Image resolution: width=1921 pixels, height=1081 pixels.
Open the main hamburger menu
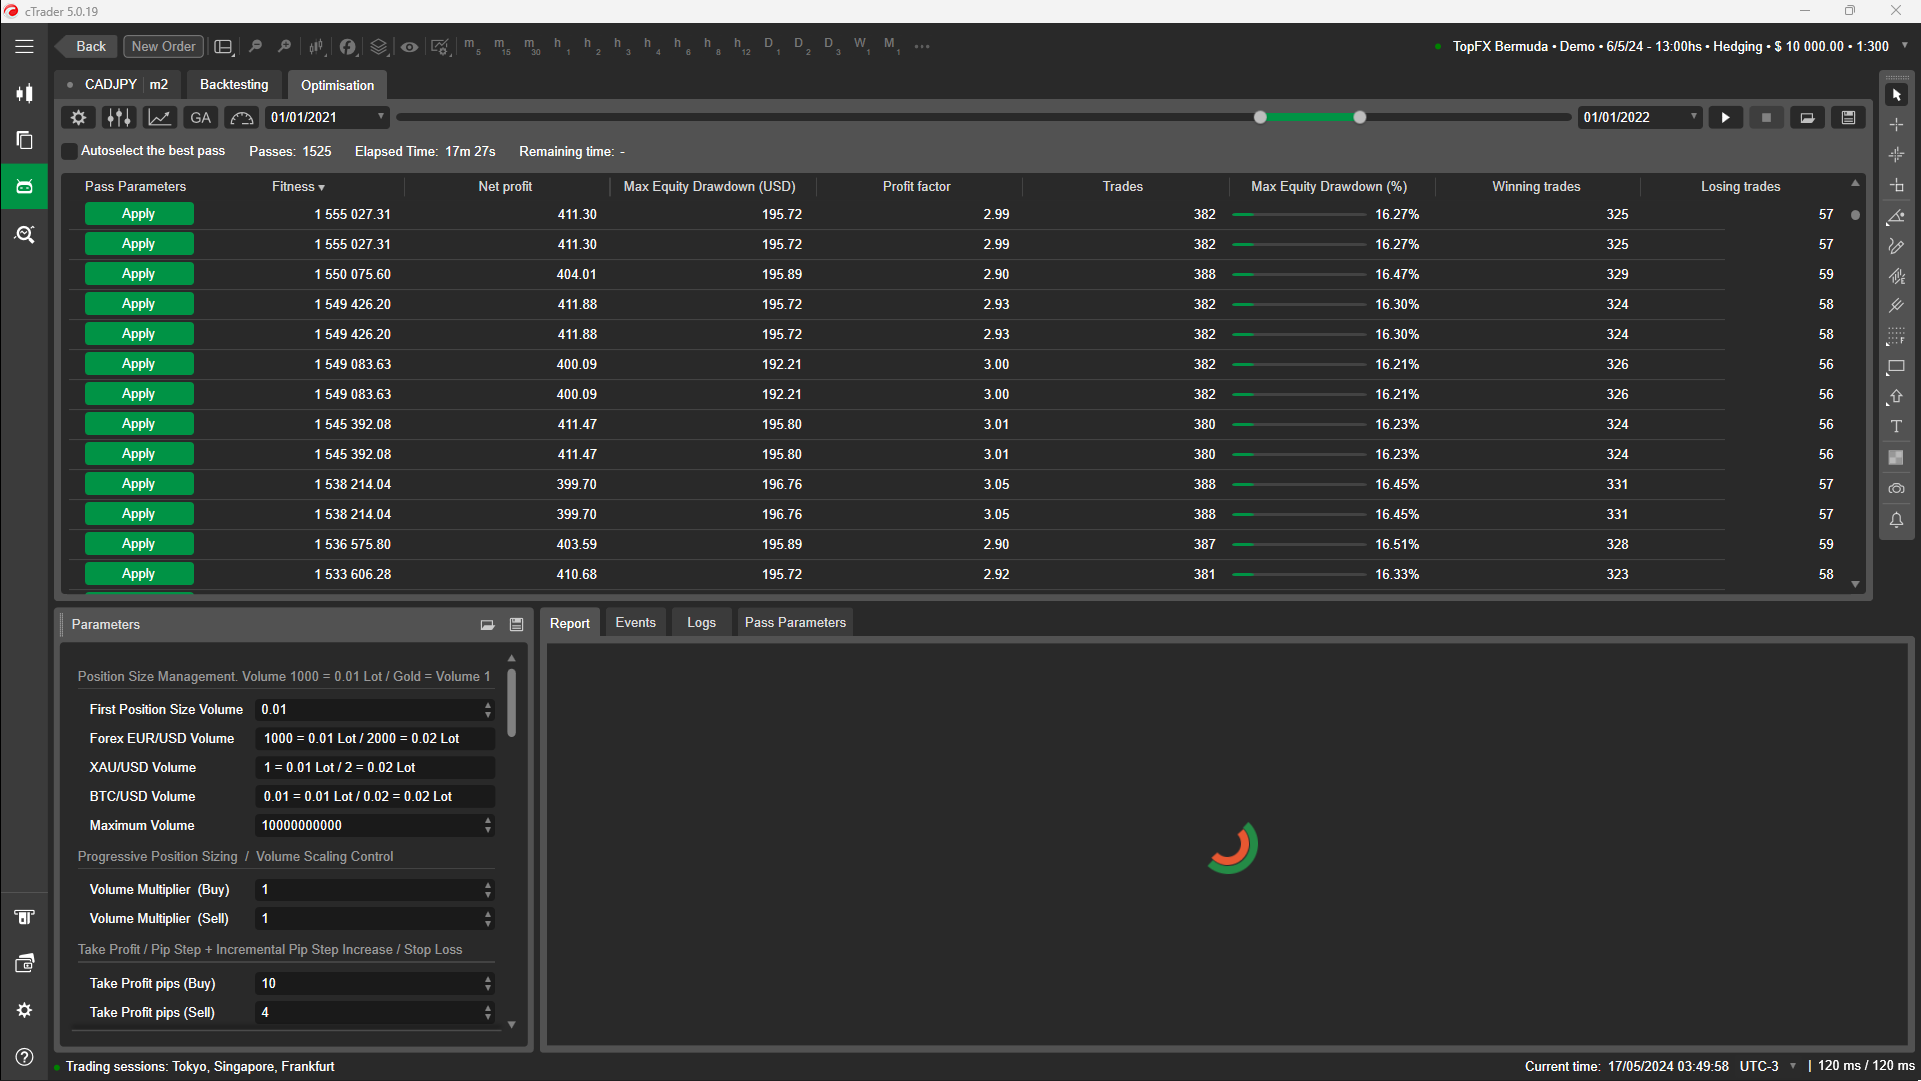click(x=24, y=46)
